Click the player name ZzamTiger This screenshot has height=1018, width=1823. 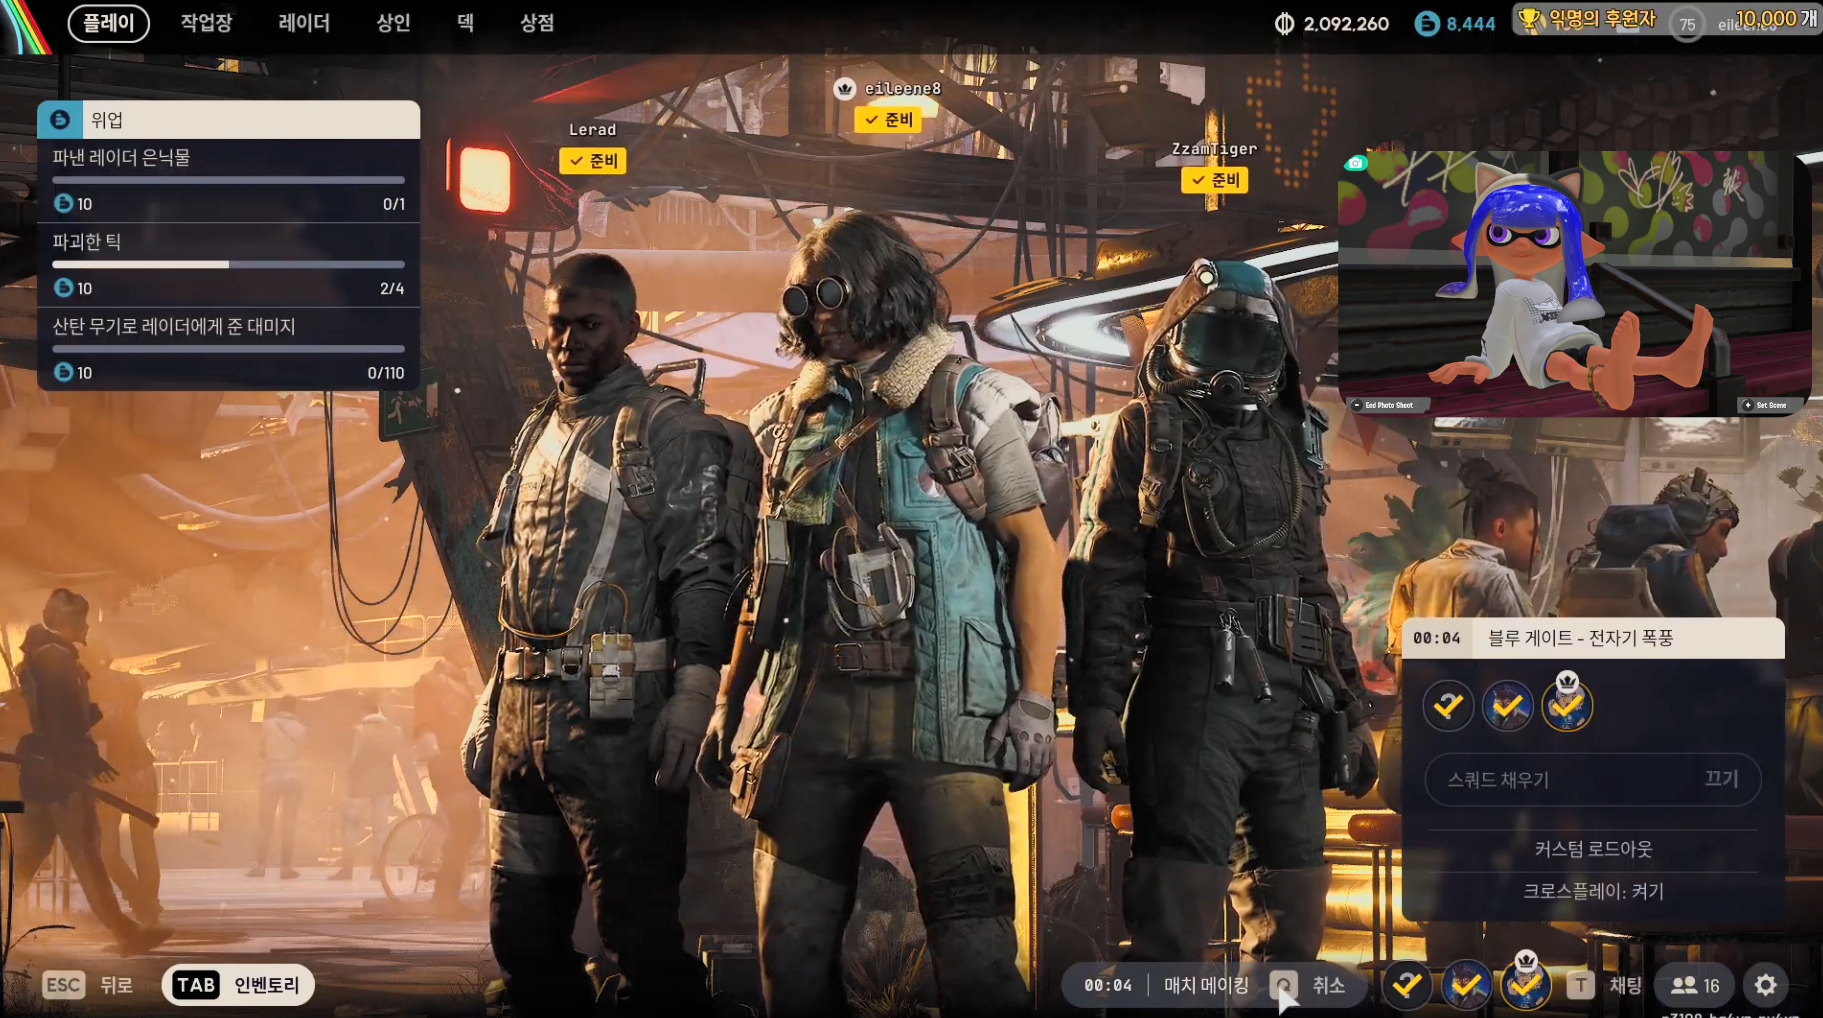click(x=1214, y=149)
